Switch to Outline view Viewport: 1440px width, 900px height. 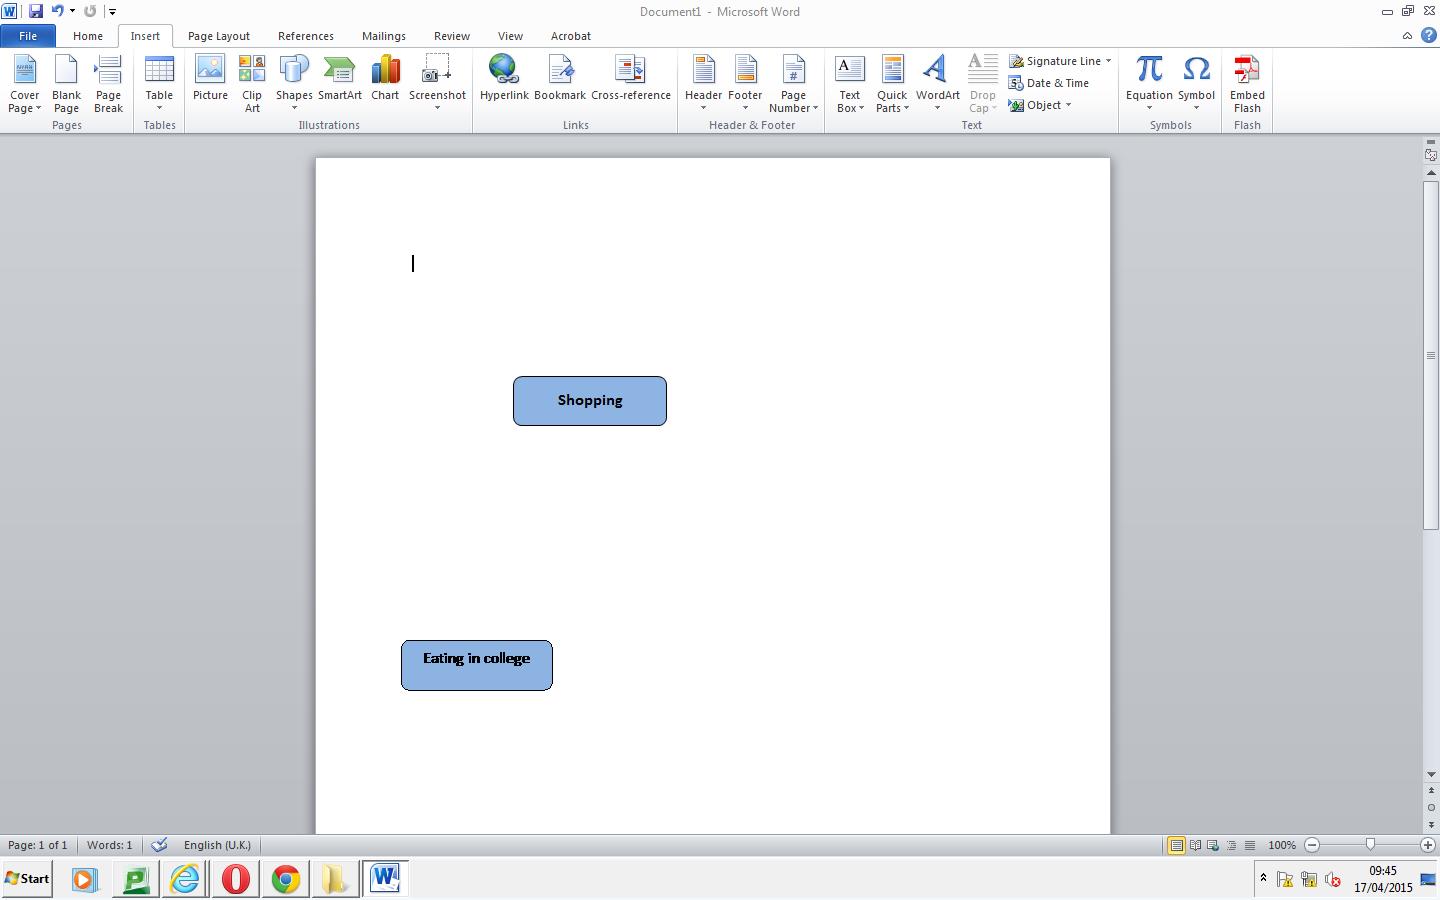1231,845
